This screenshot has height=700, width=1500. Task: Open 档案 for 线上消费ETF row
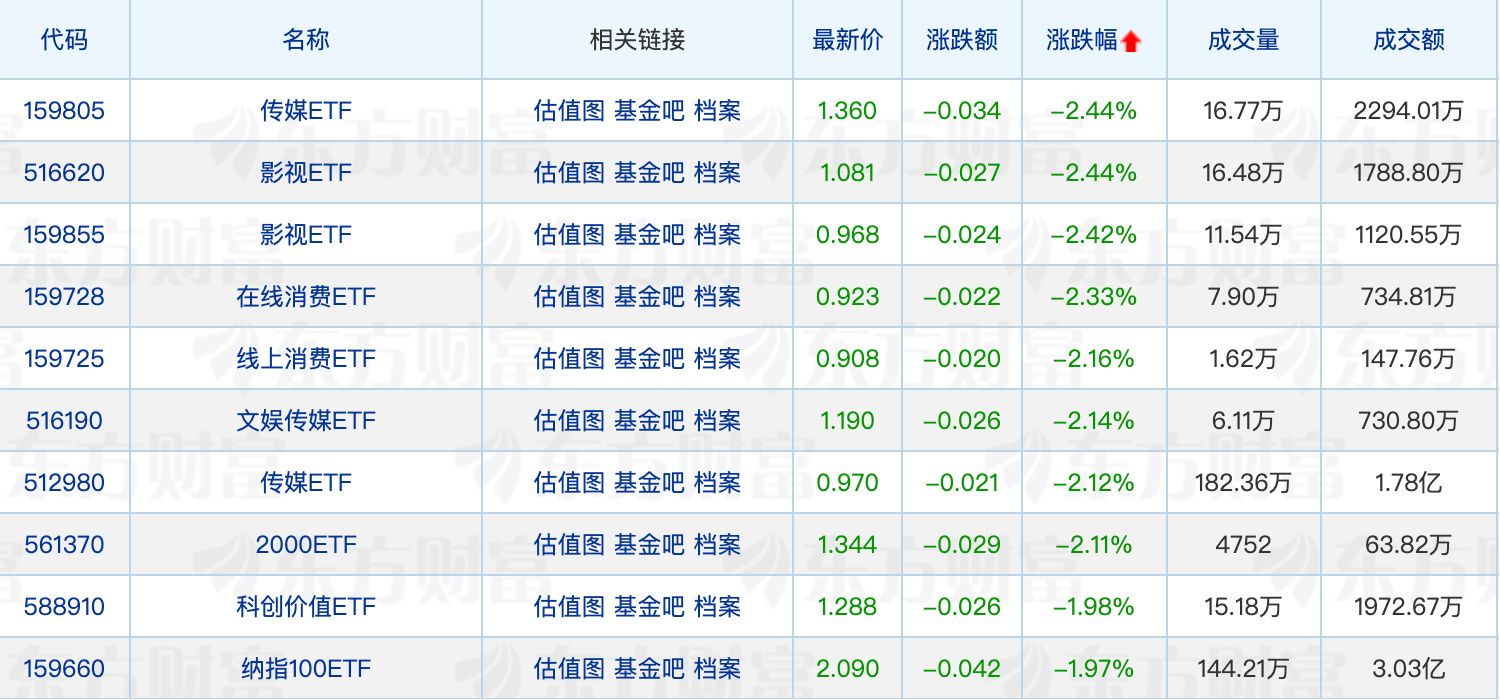coord(717,359)
